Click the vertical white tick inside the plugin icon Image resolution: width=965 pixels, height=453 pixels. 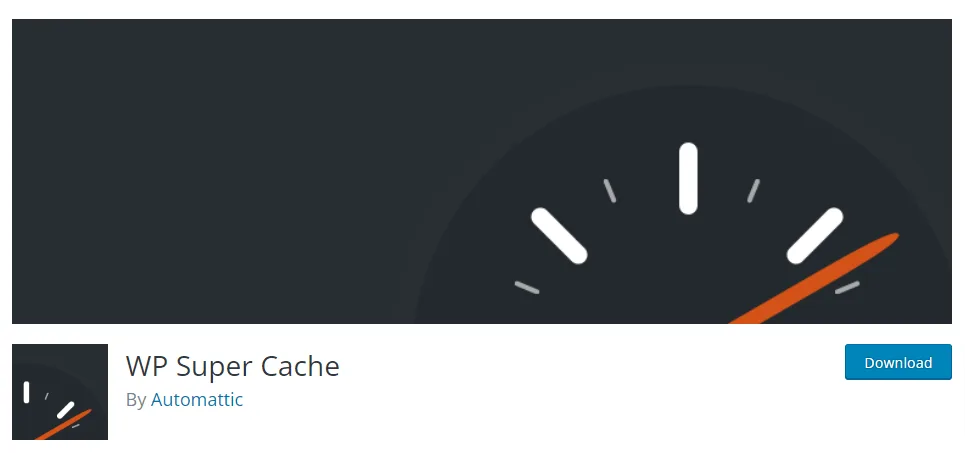pos(26,392)
